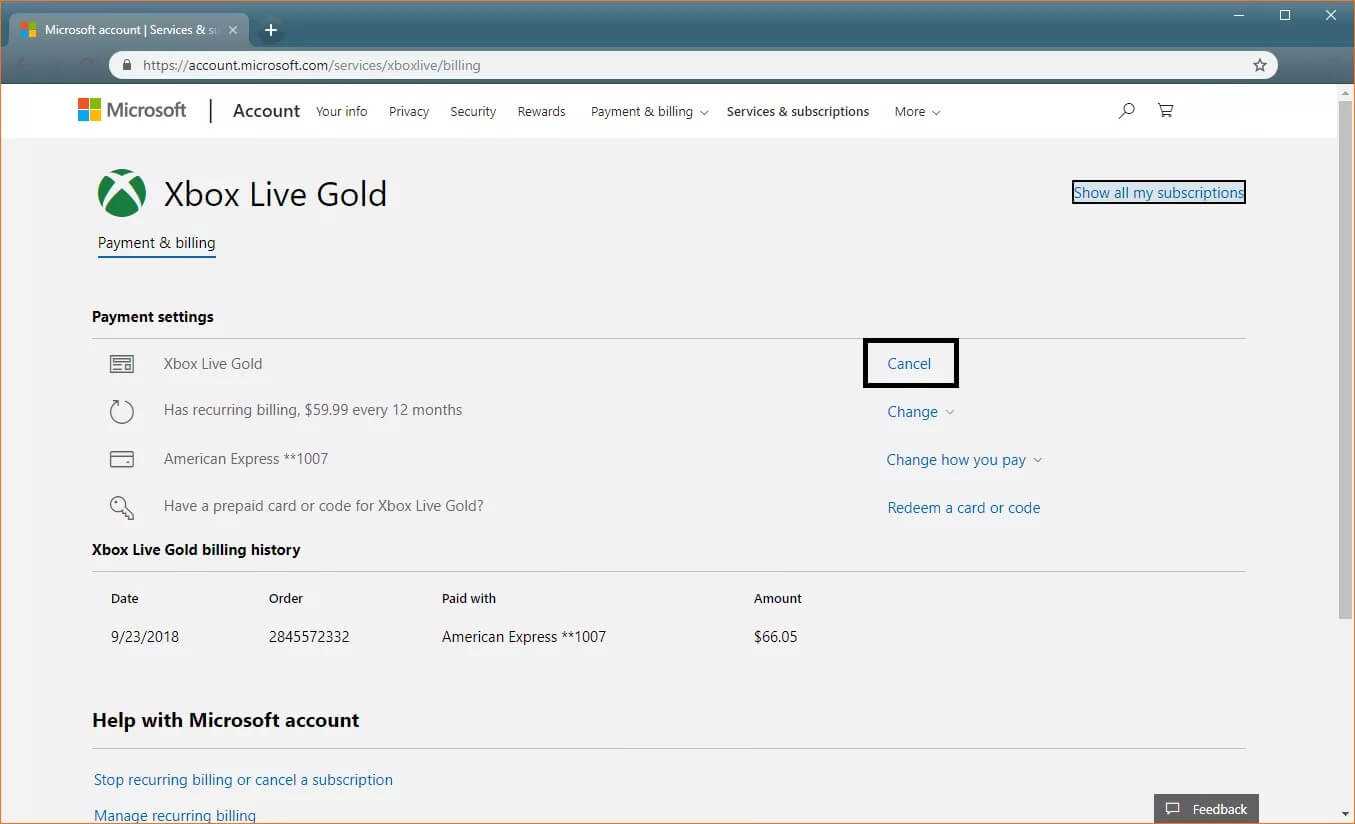Click the 'Payment settings' heading

[x=153, y=317]
